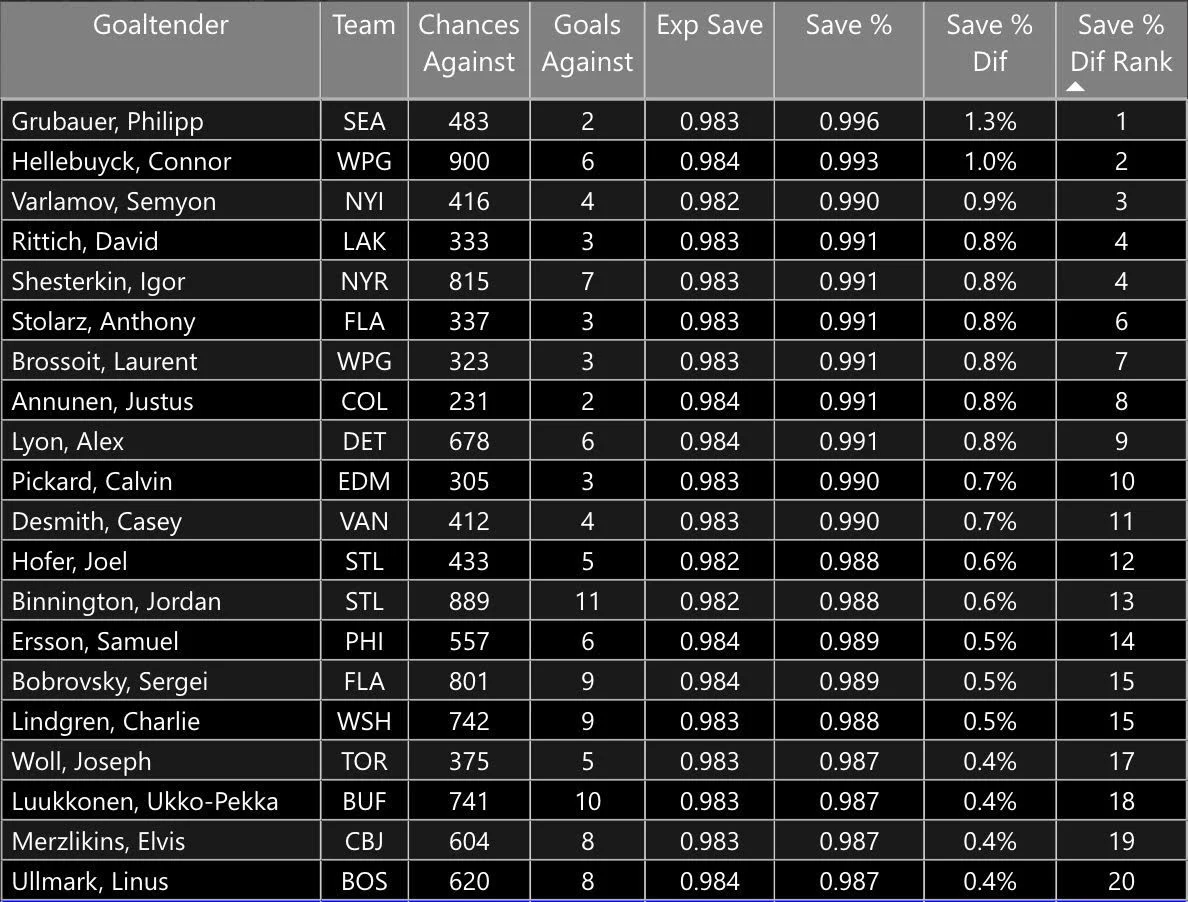1188x902 pixels.
Task: Select Binnington's 11 goals against cell
Action: click(587, 602)
